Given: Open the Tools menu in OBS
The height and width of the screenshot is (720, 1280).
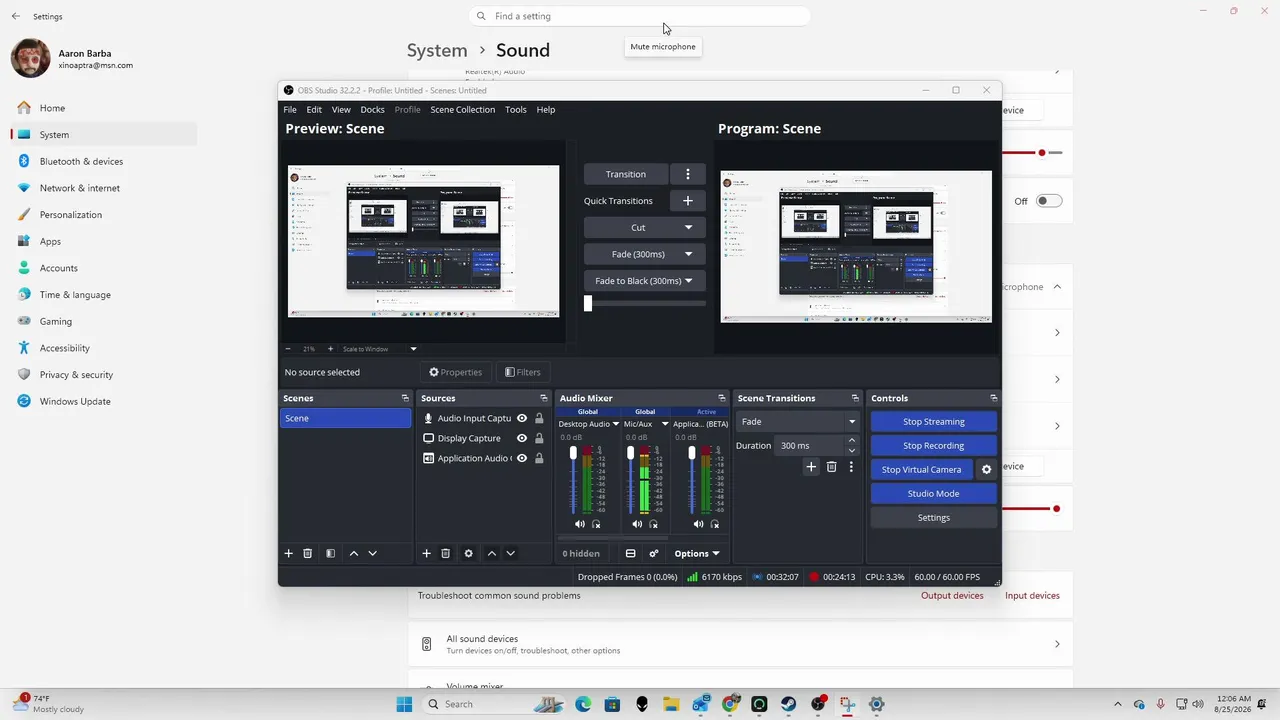Looking at the screenshot, I should click(x=516, y=110).
